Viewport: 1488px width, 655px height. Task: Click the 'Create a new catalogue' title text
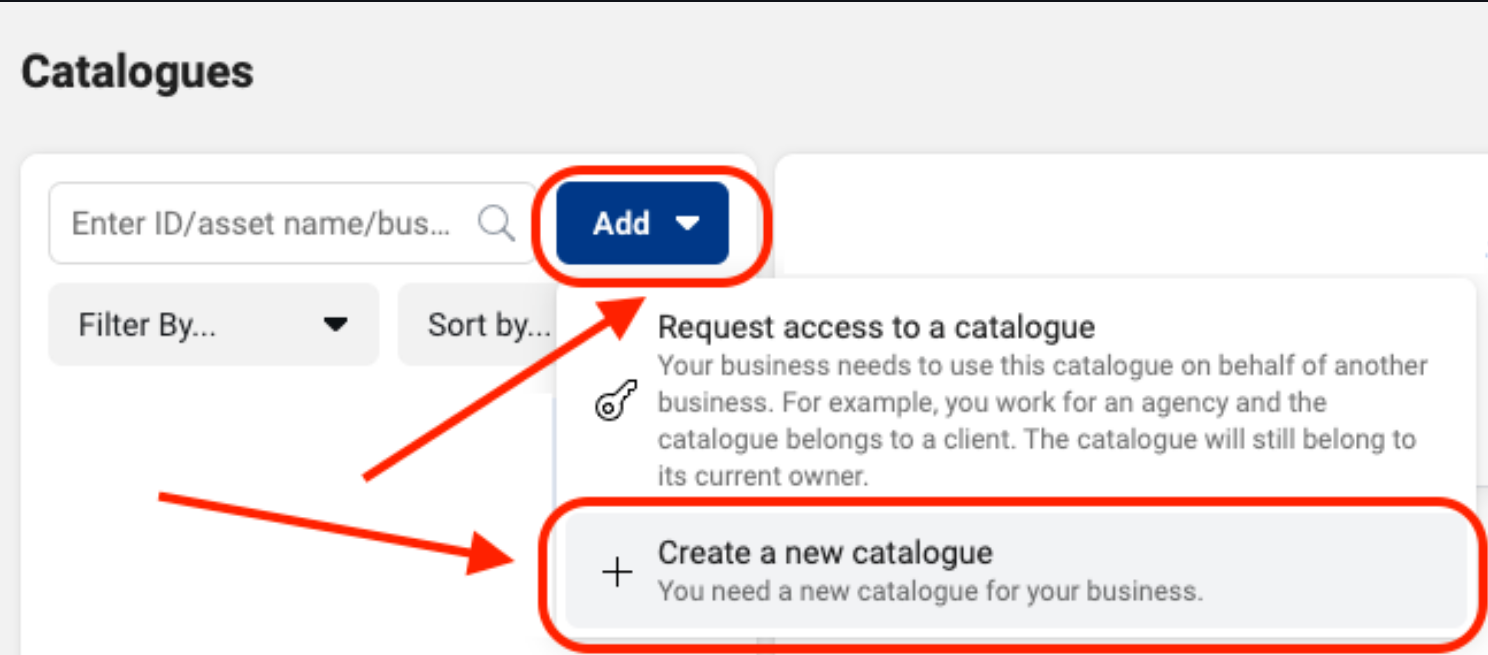coord(825,552)
